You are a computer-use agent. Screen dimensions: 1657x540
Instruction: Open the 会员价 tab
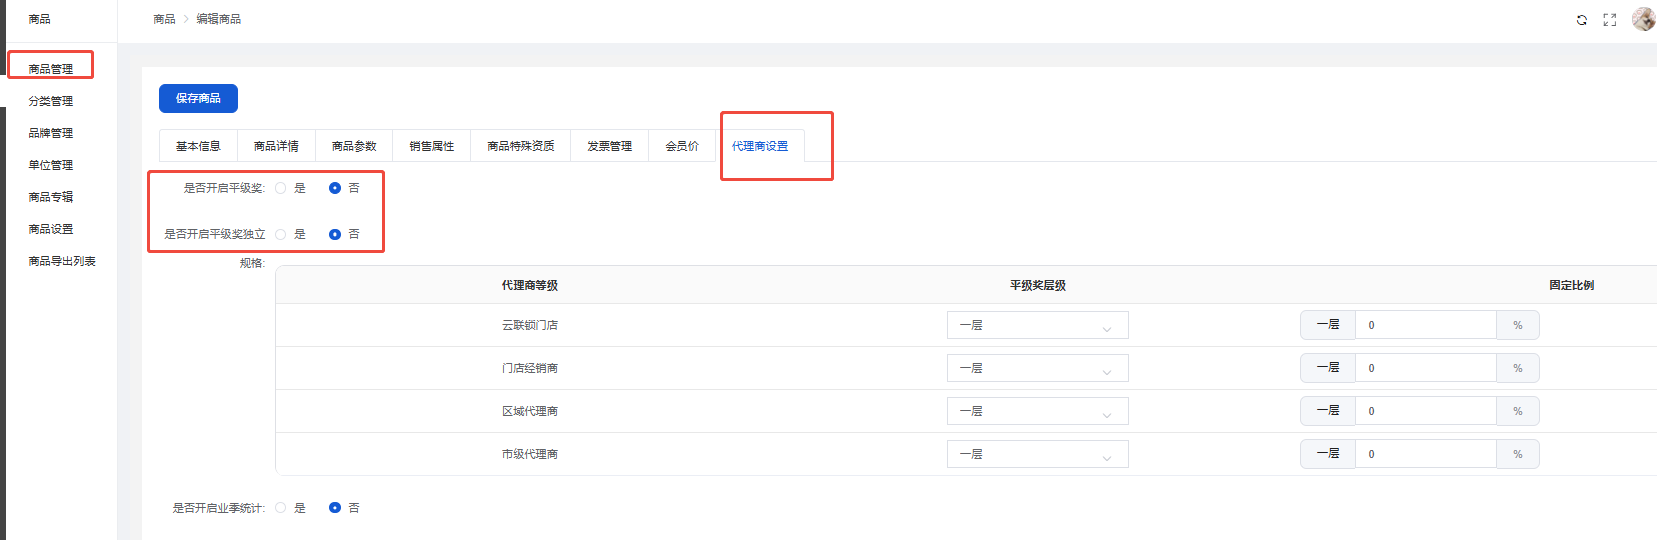(x=682, y=146)
